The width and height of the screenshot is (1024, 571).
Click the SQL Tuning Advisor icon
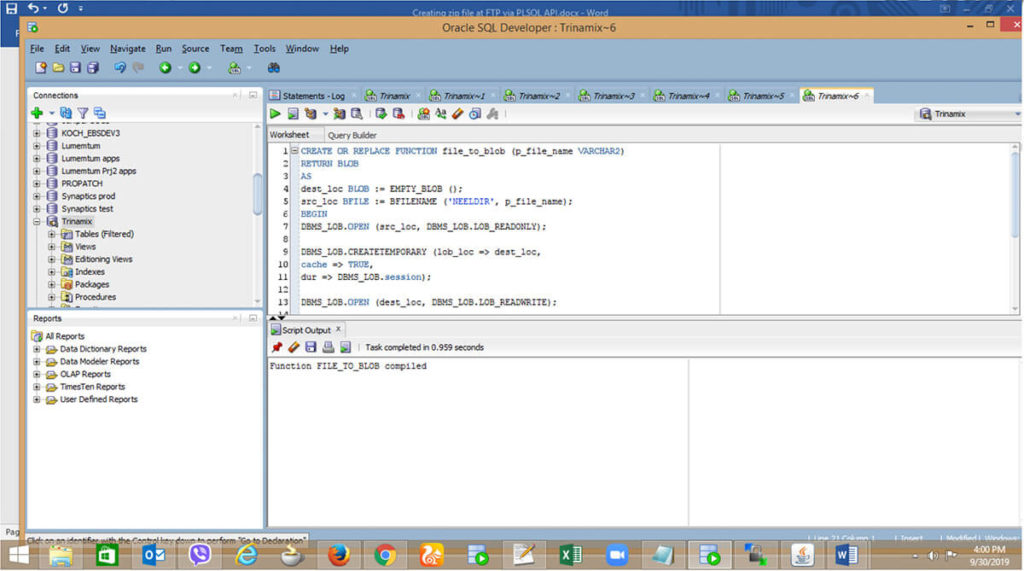pyautogui.click(x=357, y=114)
